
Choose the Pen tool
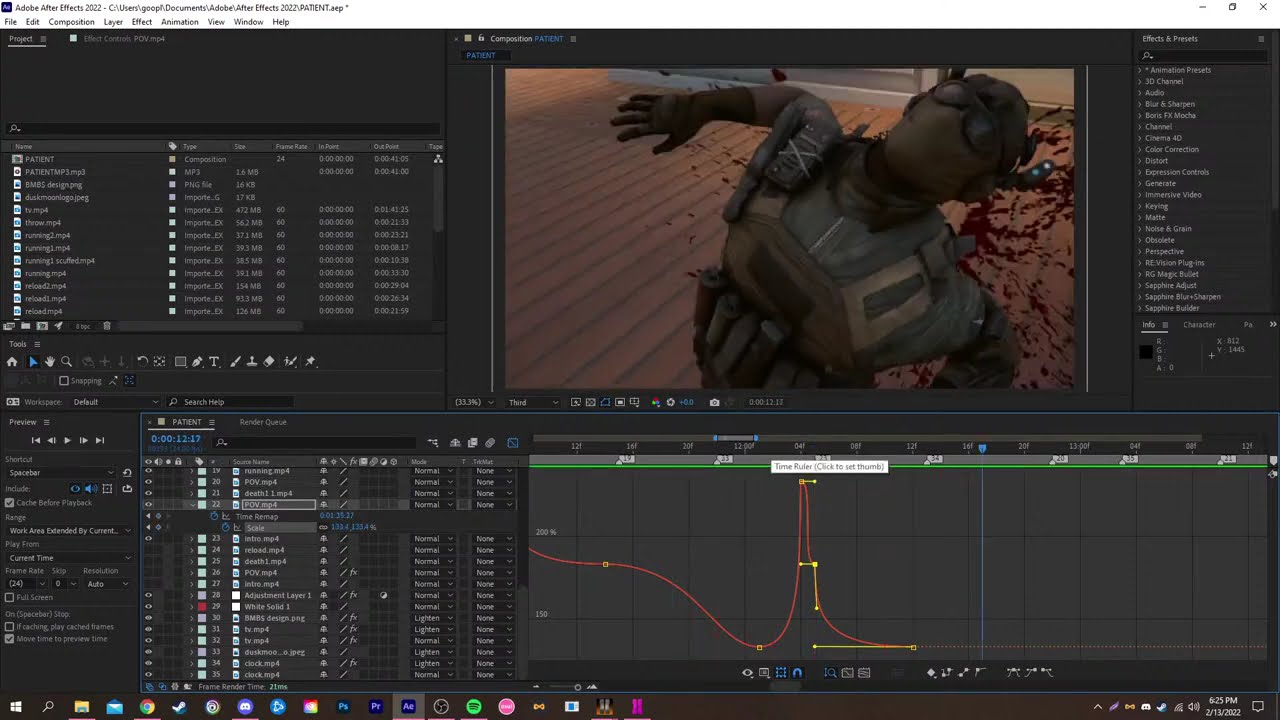click(197, 362)
